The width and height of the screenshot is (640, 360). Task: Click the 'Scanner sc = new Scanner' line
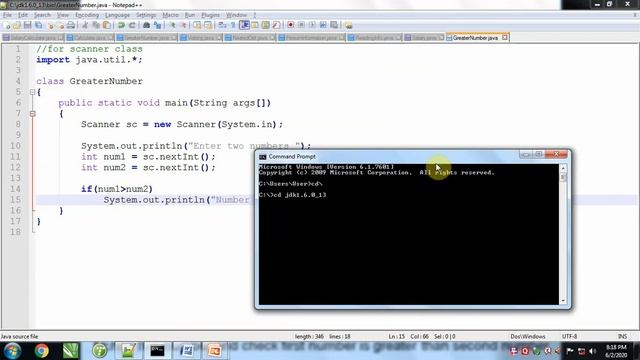(x=182, y=124)
